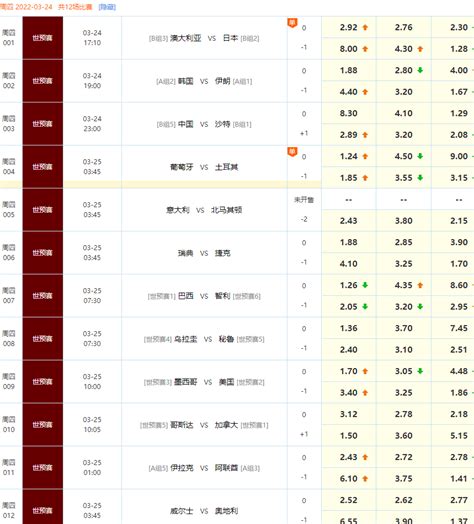
Task: Open the 美国 team link
Action: coord(226,382)
